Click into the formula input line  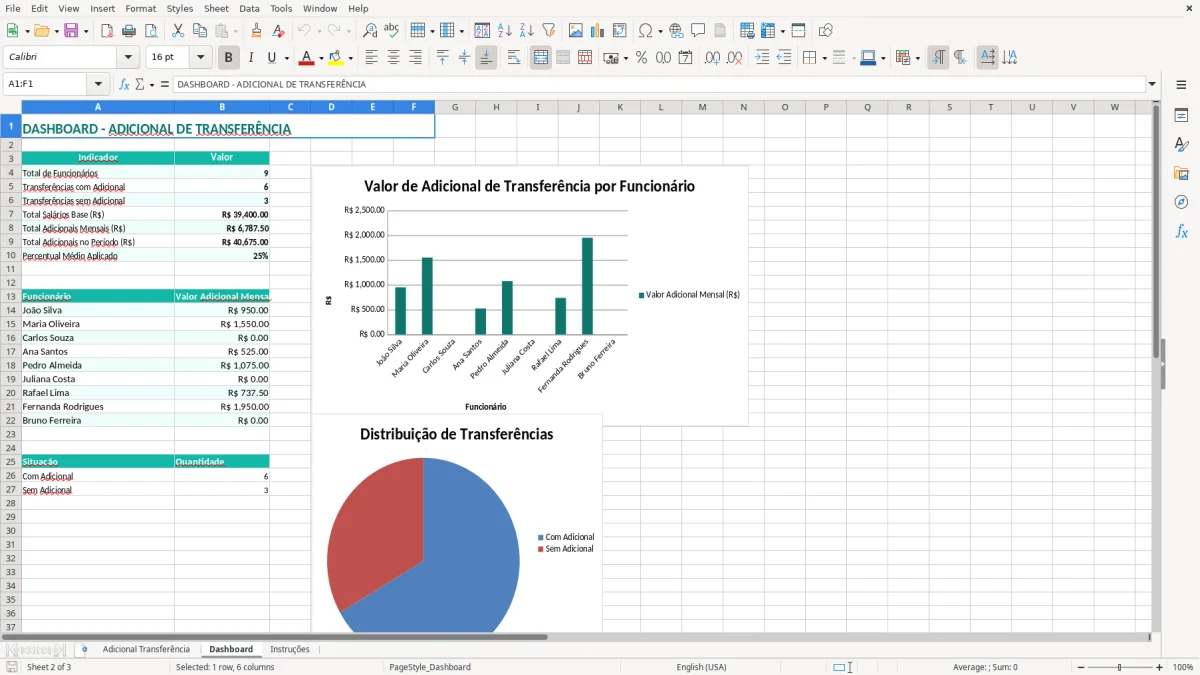658,85
